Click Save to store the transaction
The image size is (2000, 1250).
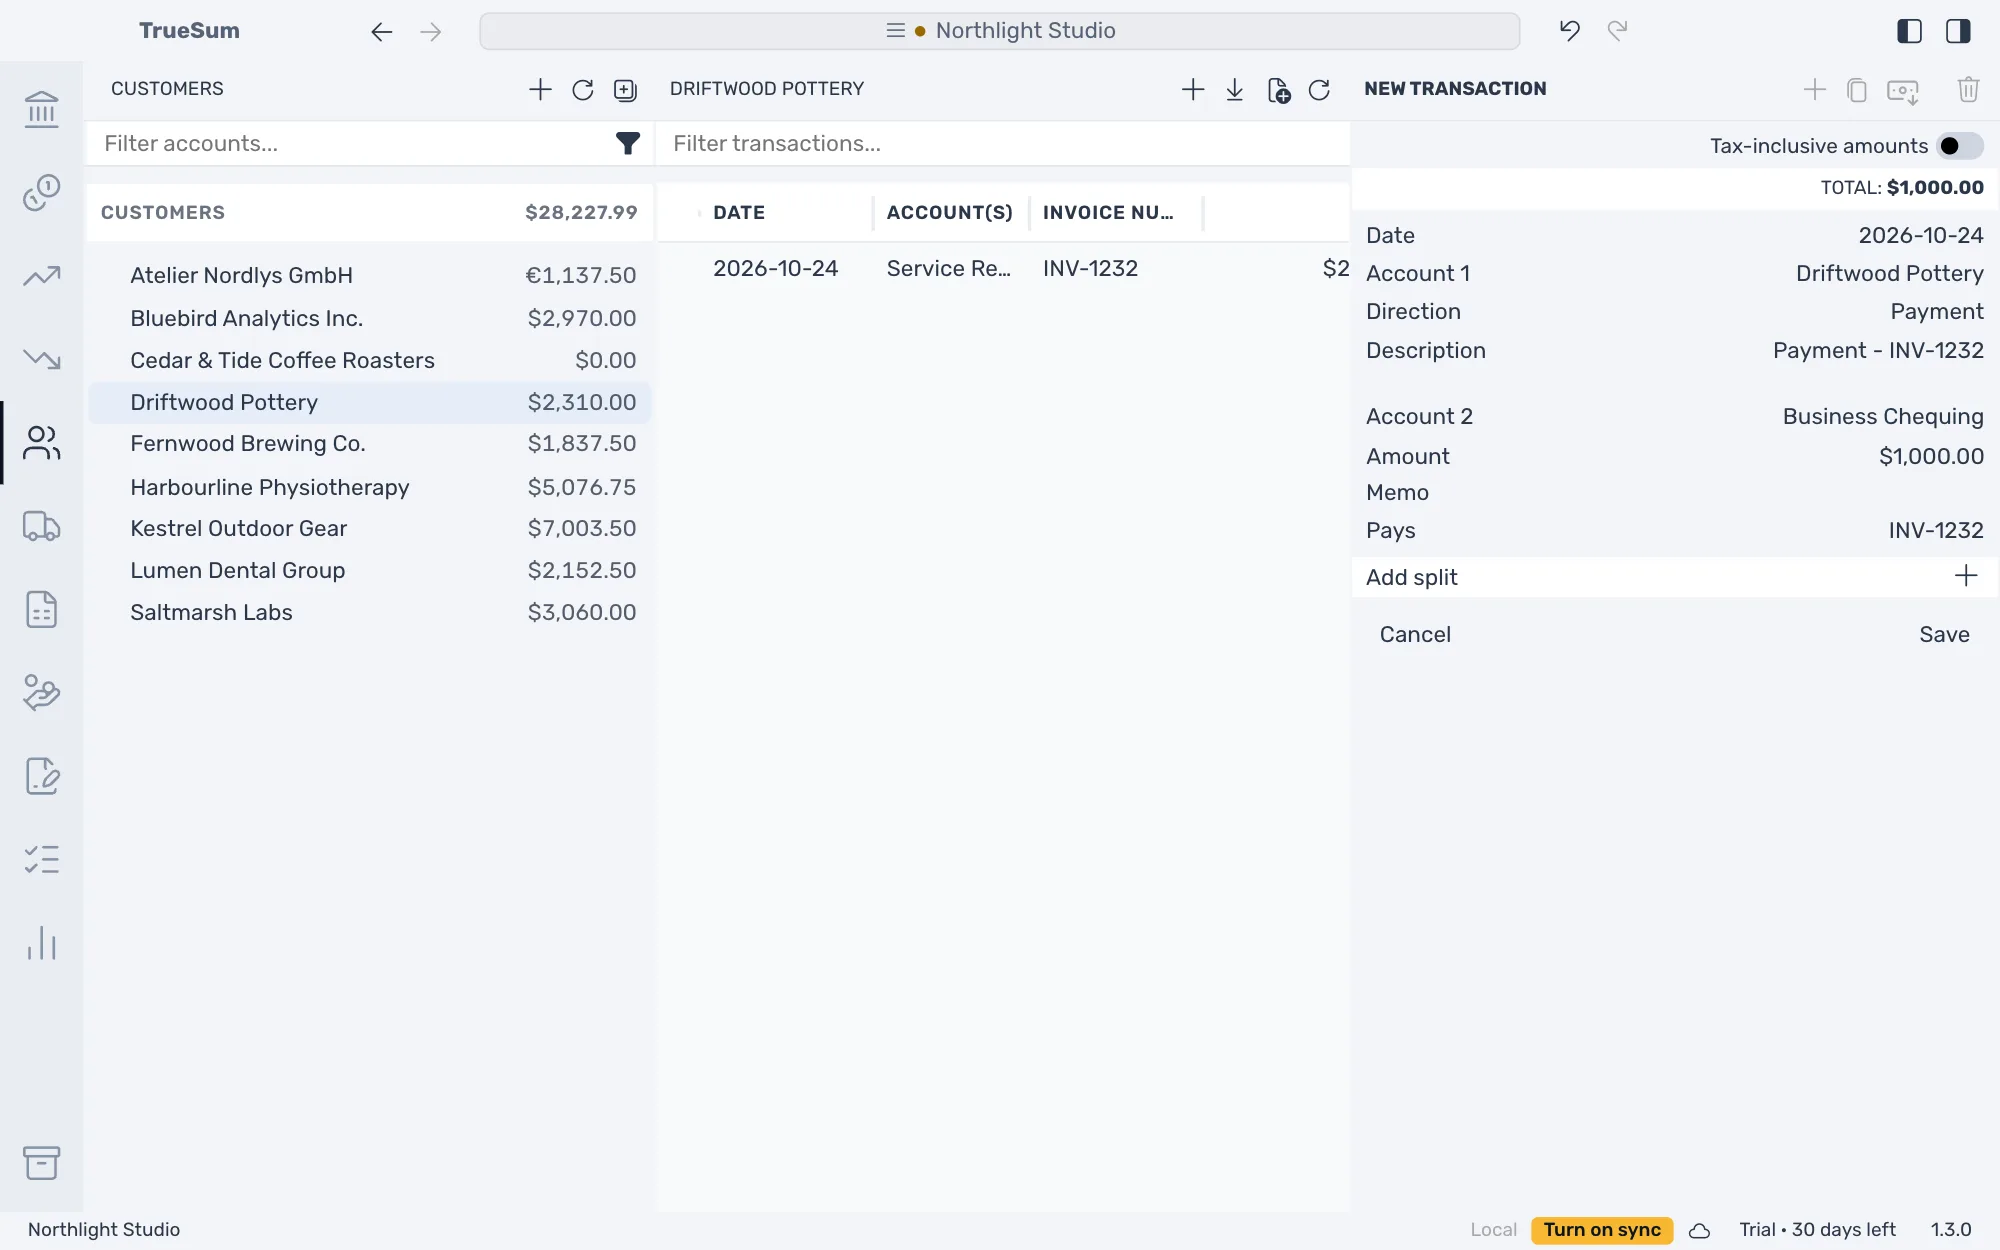click(x=1944, y=634)
